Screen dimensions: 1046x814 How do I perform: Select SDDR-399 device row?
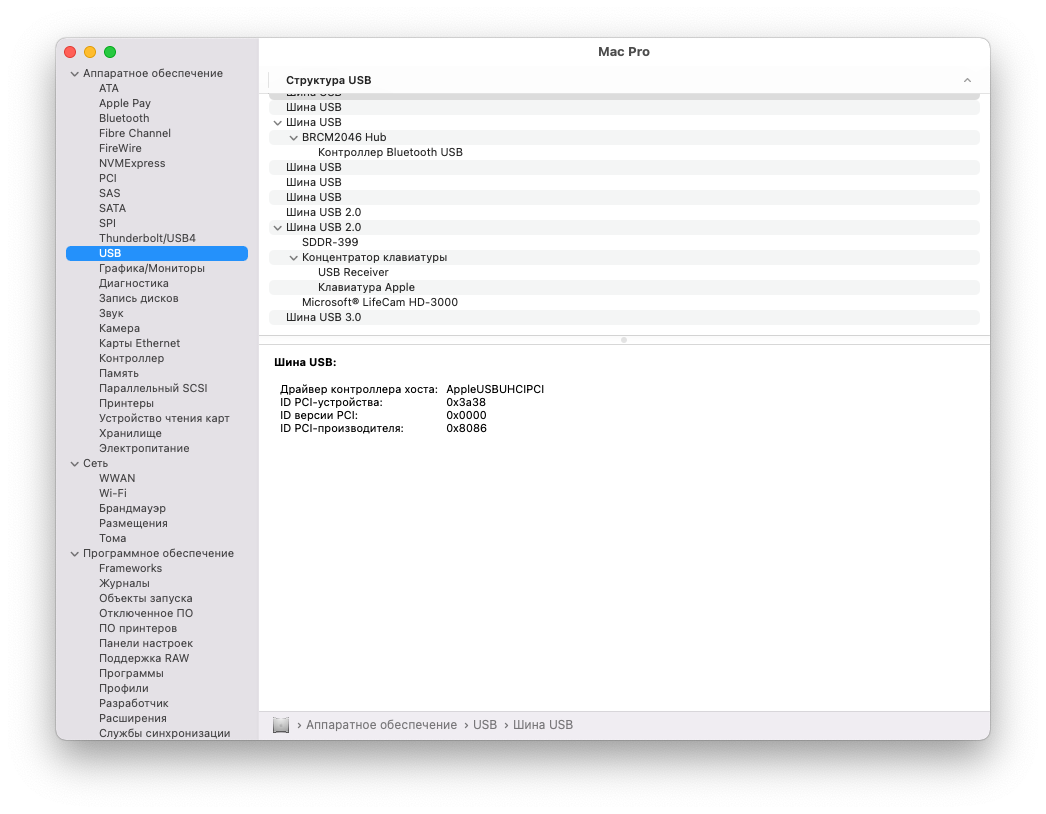tap(624, 243)
